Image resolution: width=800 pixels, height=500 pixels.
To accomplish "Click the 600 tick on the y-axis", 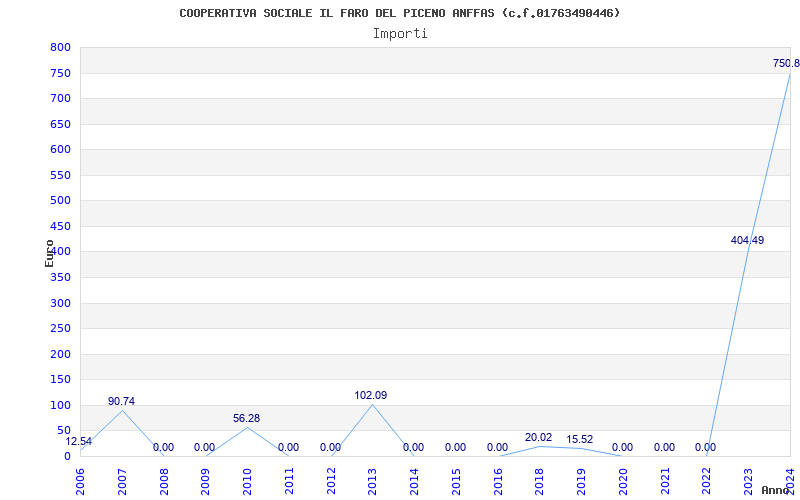I will point(60,149).
